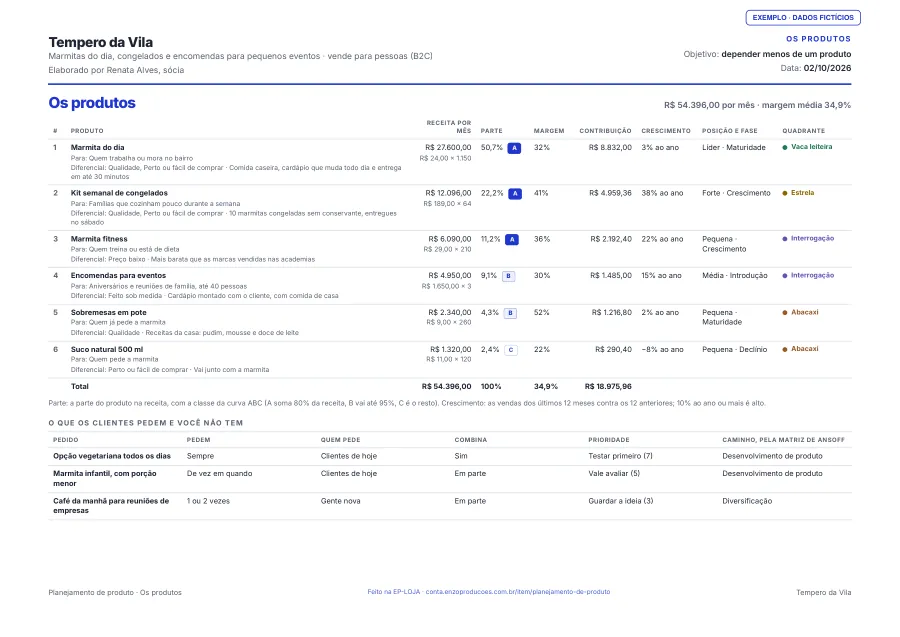
Task: Click the class B badge for Encomendas para eventos
Action: coord(509,276)
